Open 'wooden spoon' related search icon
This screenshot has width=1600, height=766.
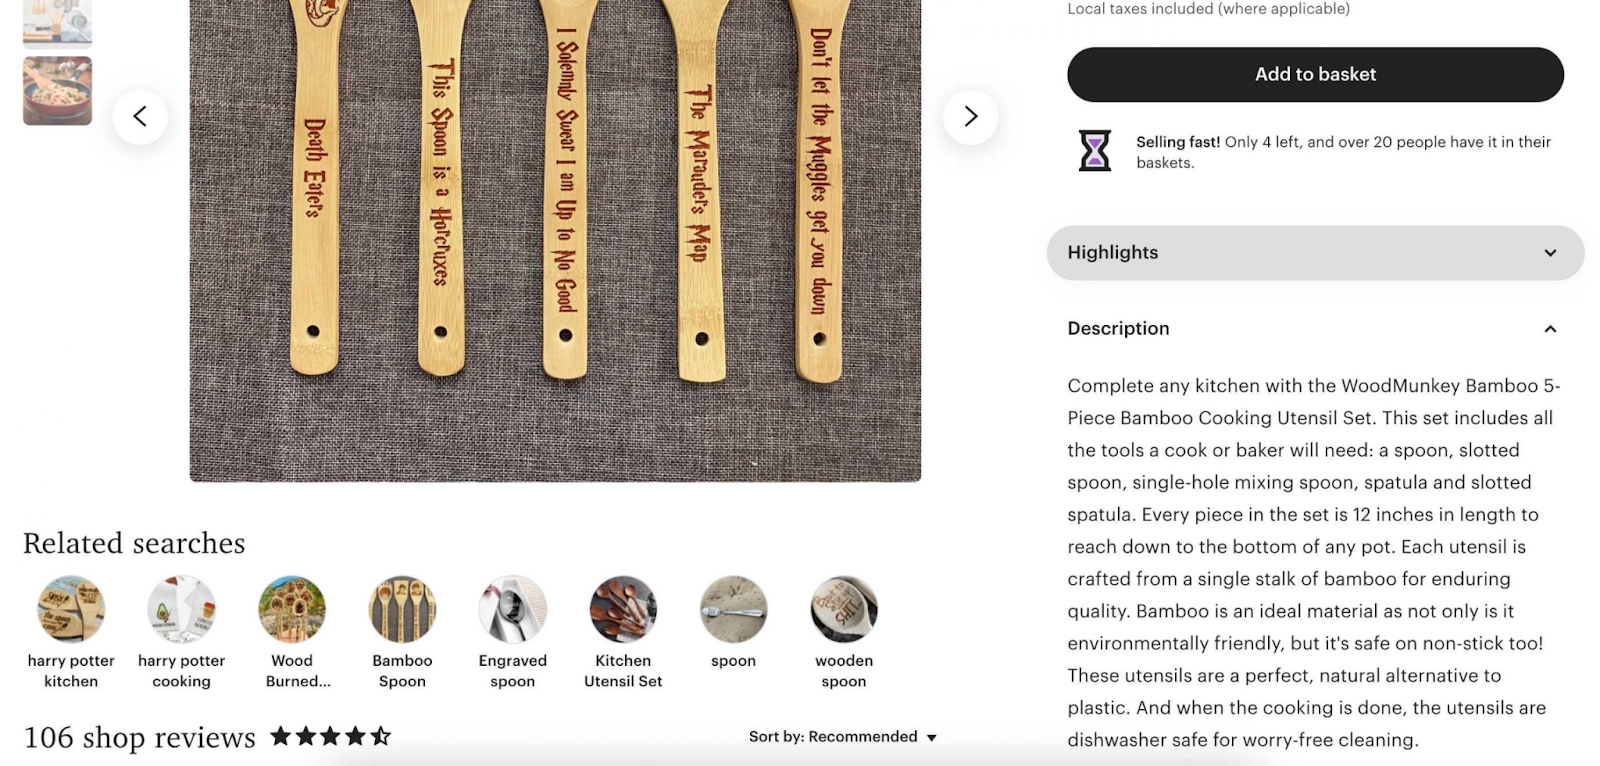coord(844,609)
